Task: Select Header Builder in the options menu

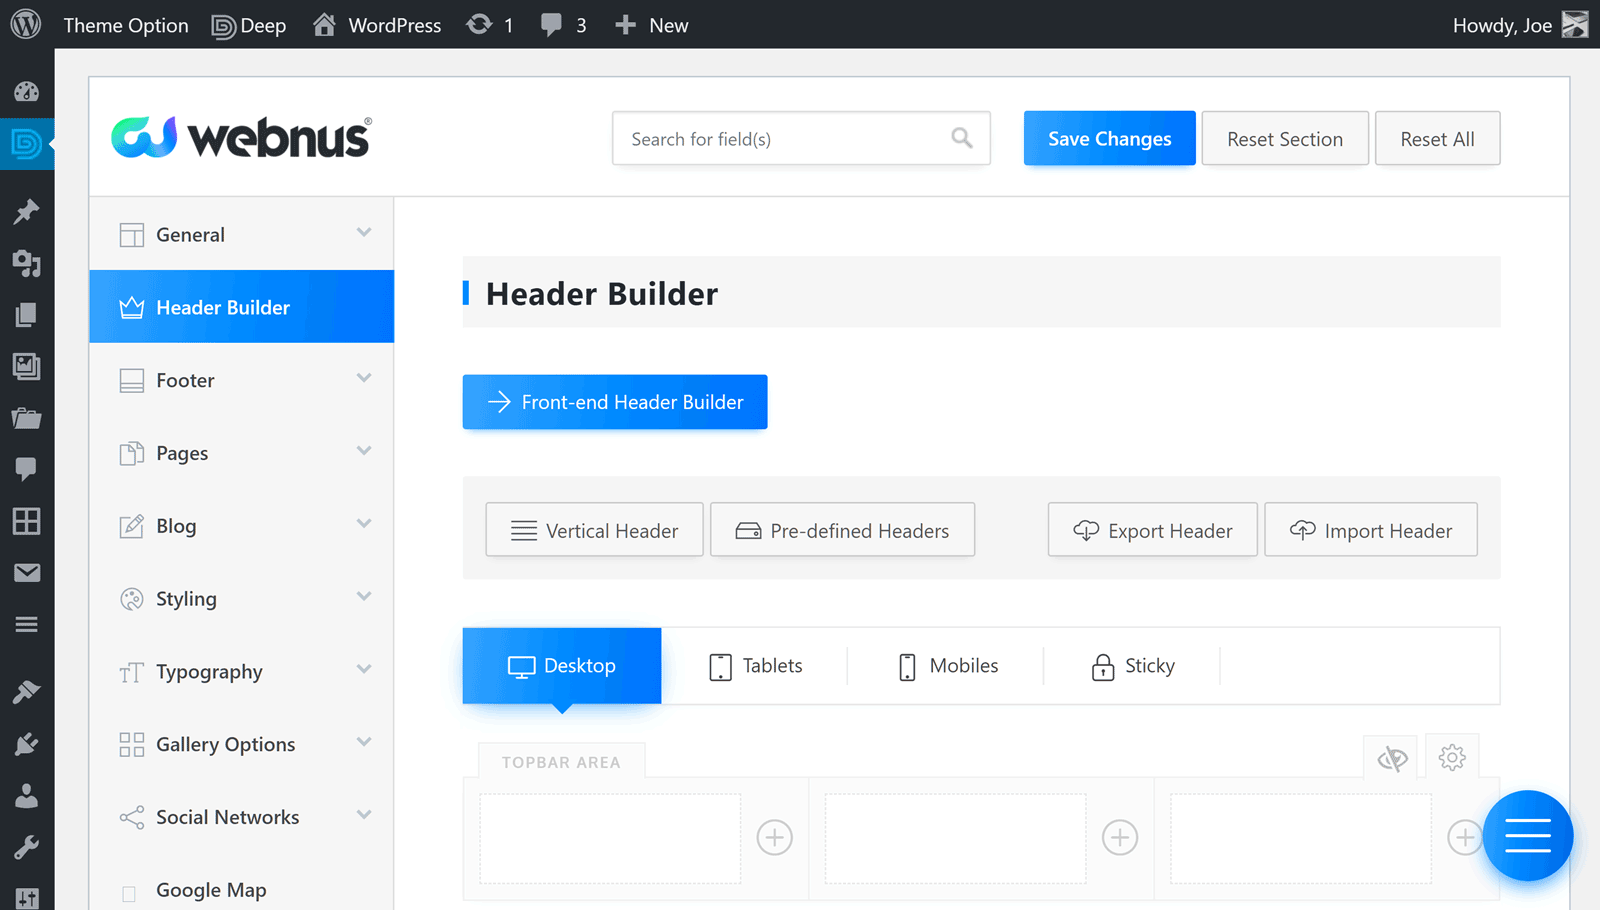Action: point(242,307)
